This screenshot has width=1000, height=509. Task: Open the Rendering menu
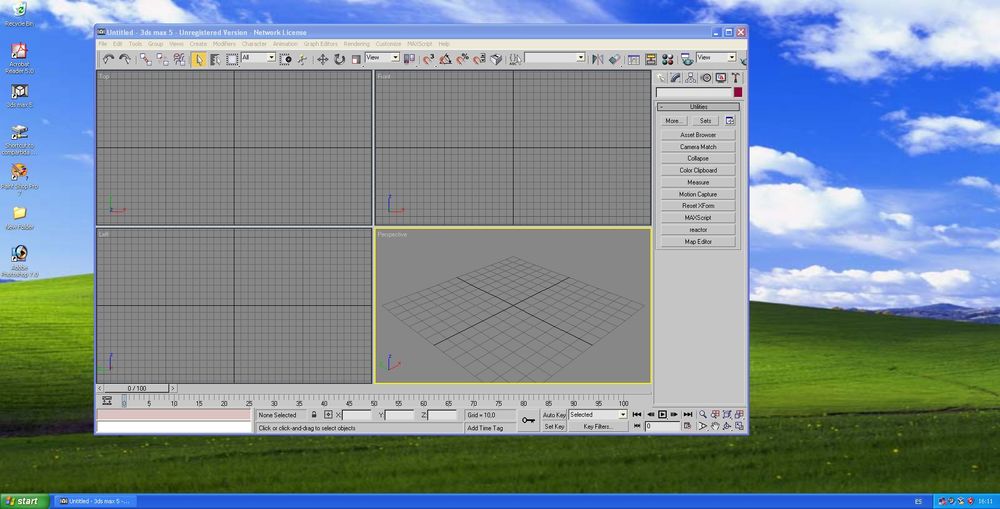click(x=356, y=44)
